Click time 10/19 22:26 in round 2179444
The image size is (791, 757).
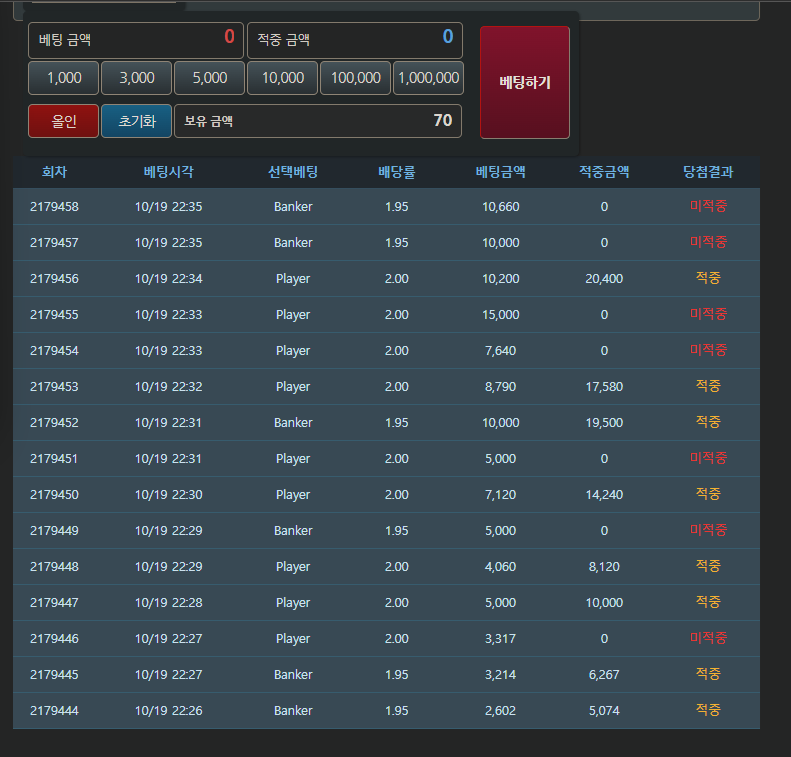[x=168, y=711]
